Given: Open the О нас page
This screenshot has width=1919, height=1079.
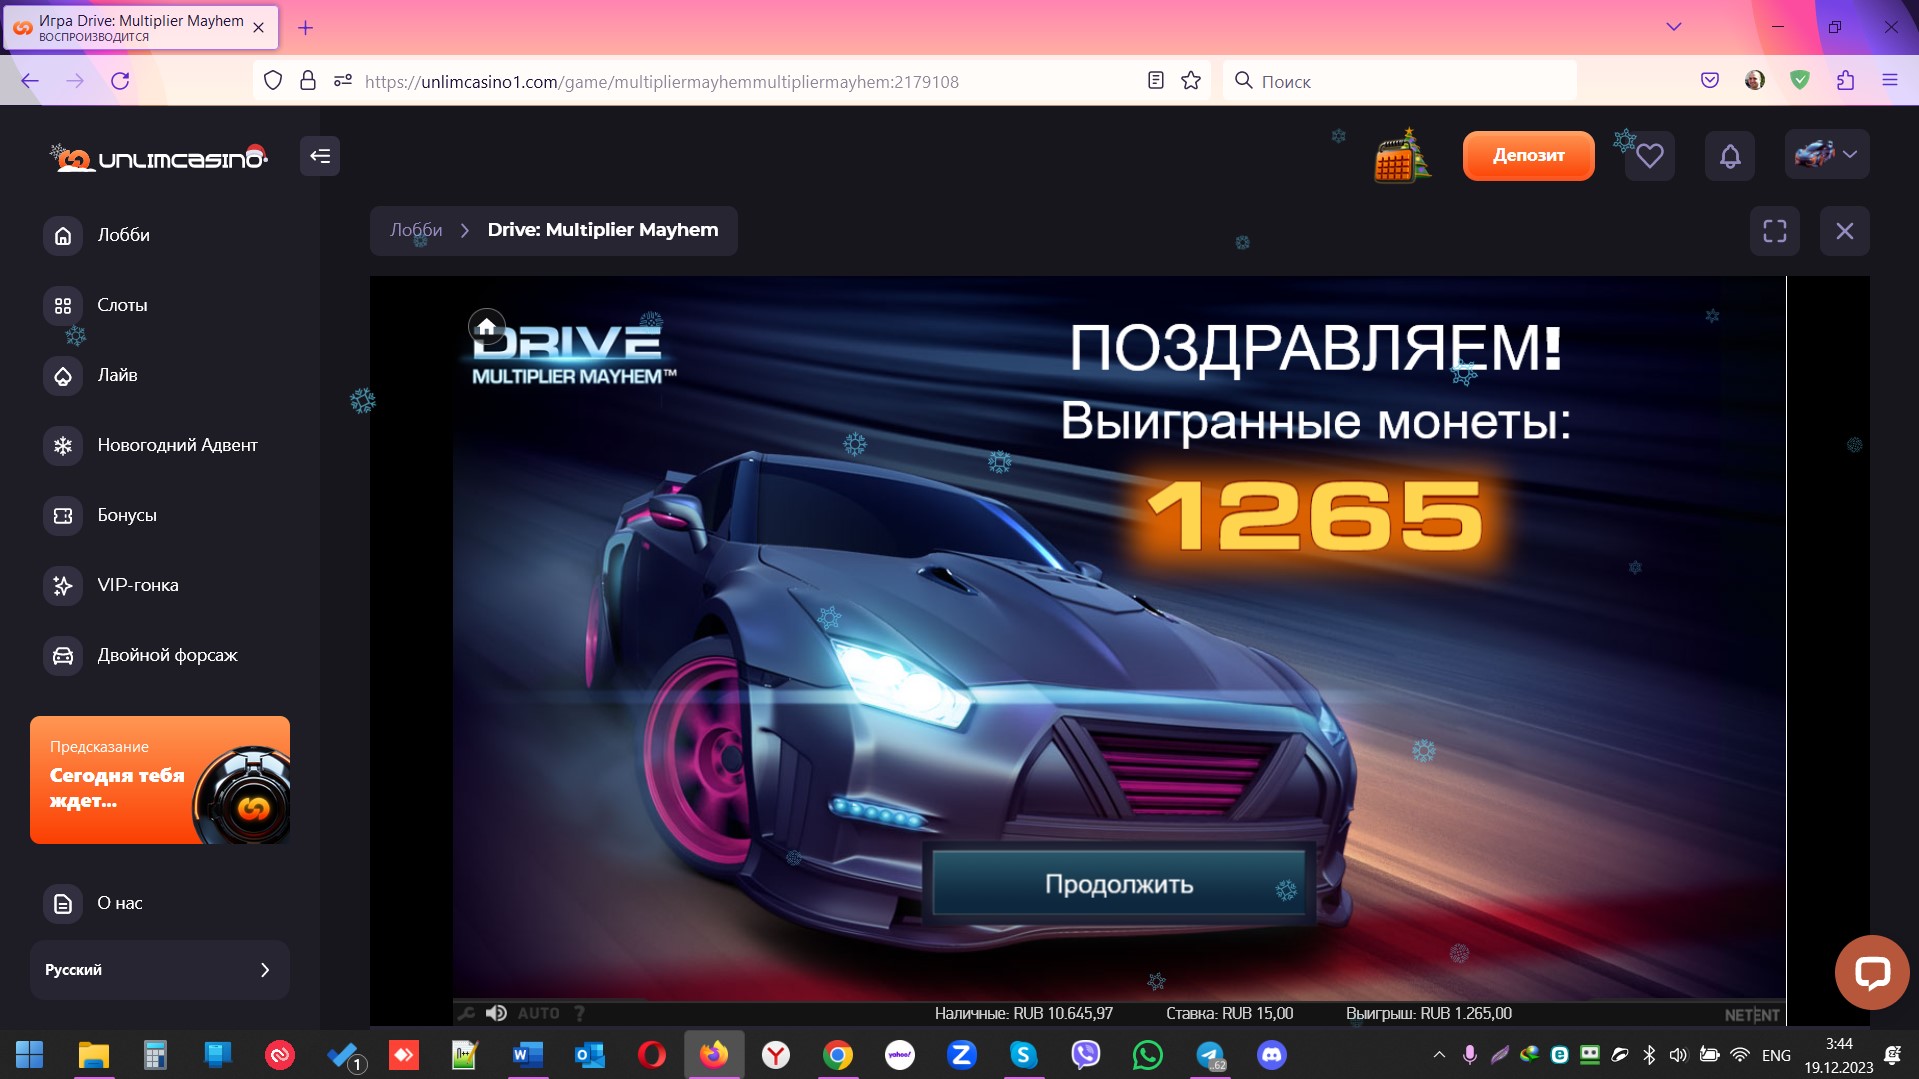Looking at the screenshot, I should [x=93, y=903].
